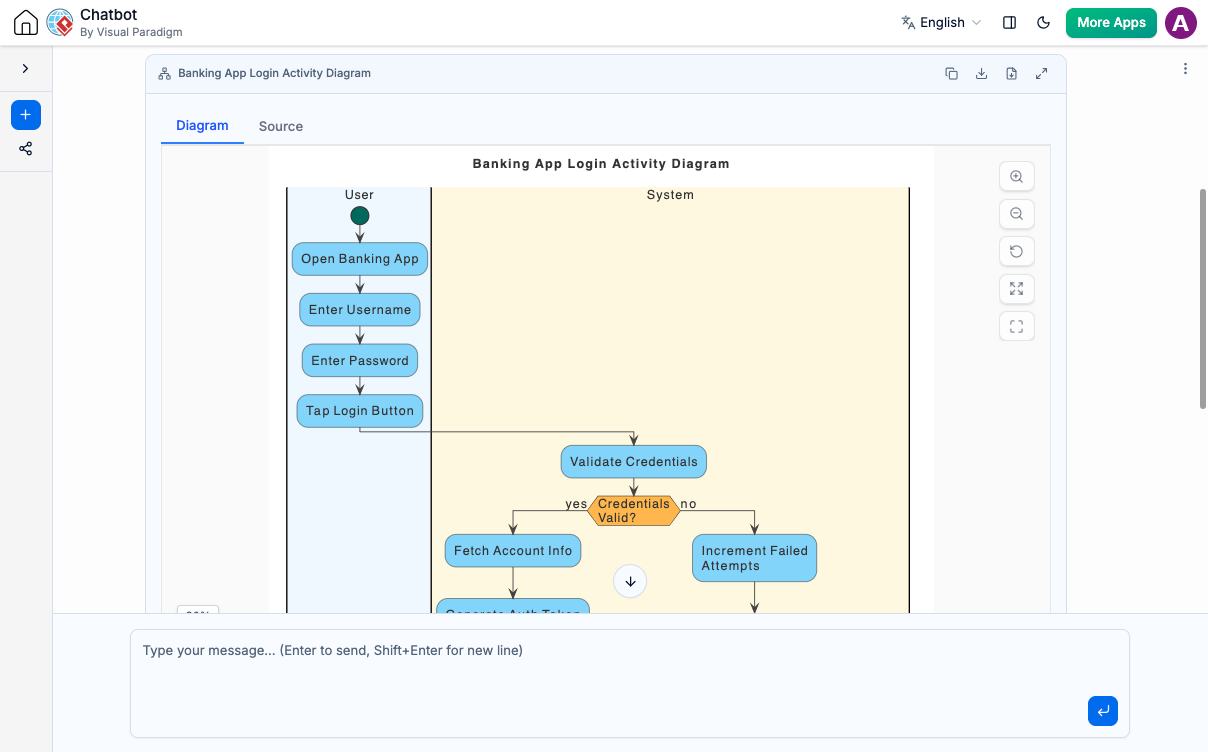Click the share icon in the sidebar
The height and width of the screenshot is (752, 1208).
[26, 149]
